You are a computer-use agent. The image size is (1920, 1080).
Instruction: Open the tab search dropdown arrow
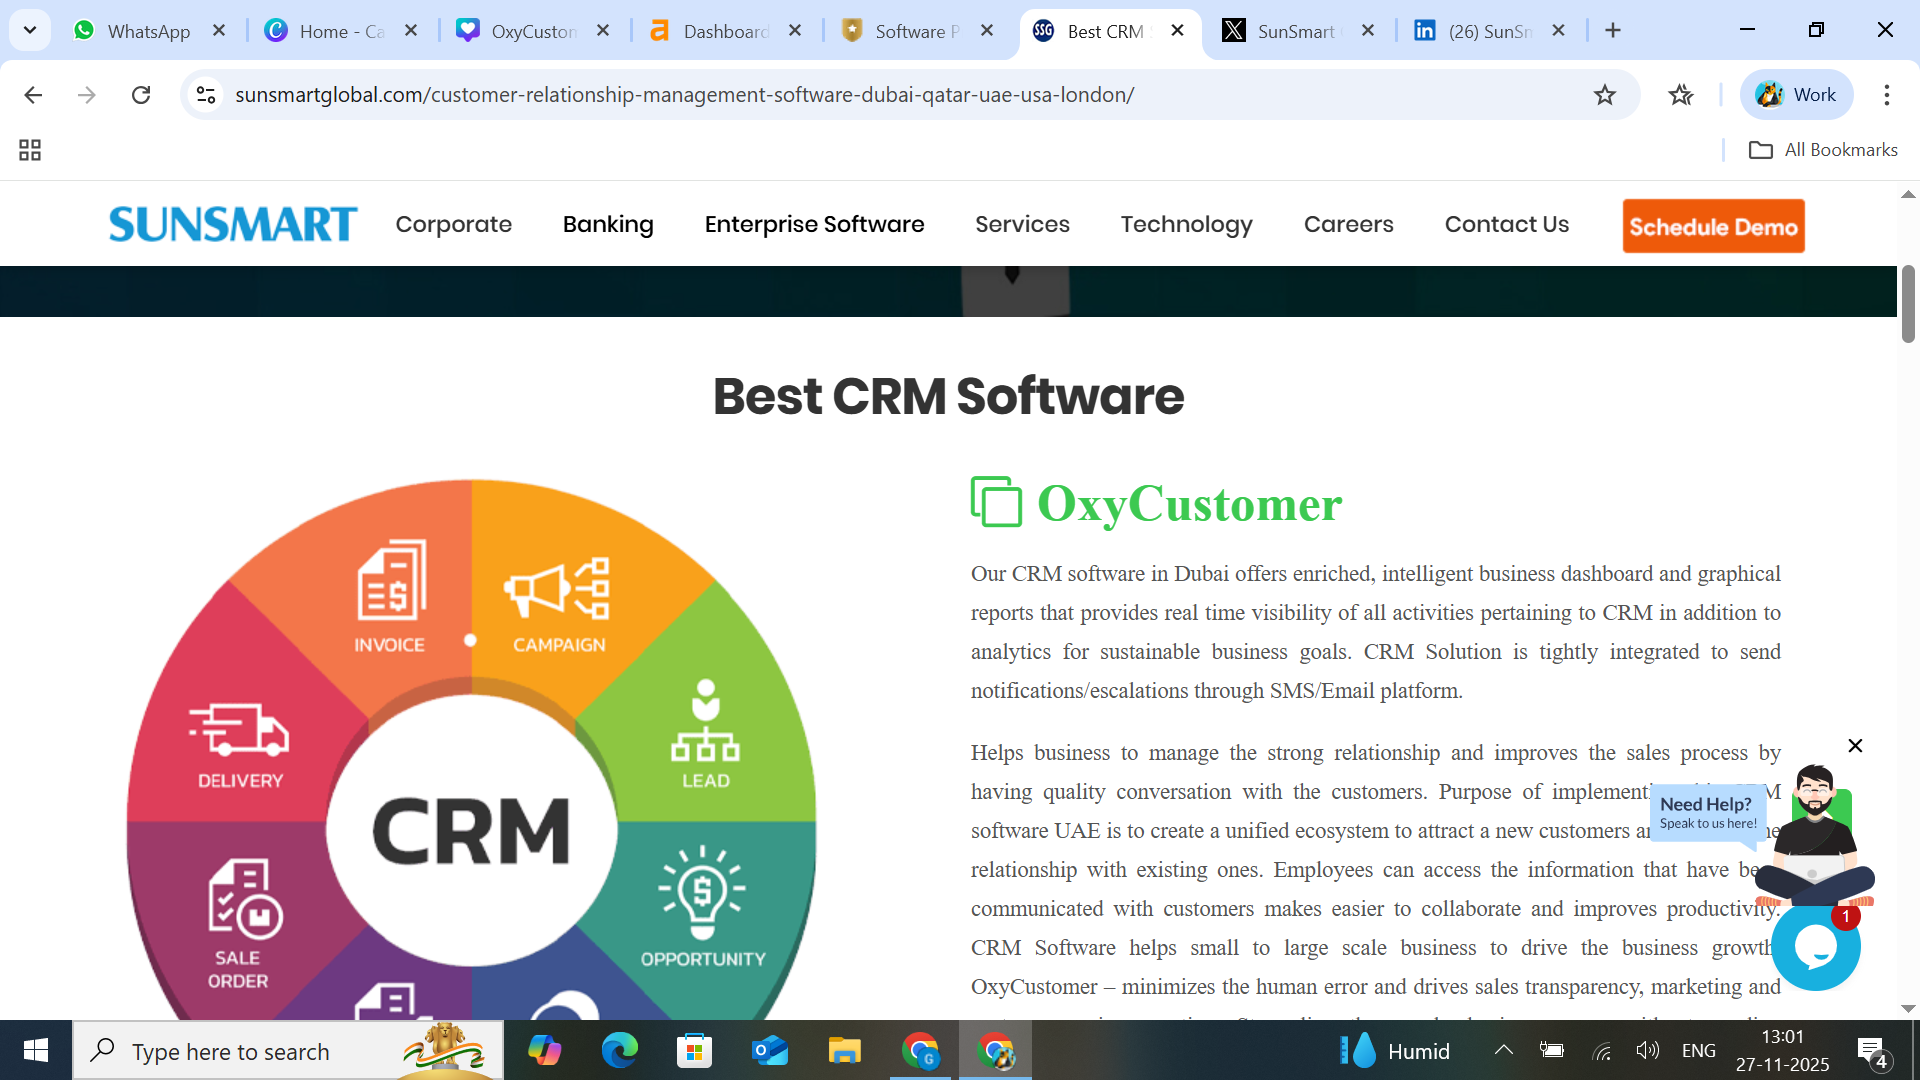30,30
